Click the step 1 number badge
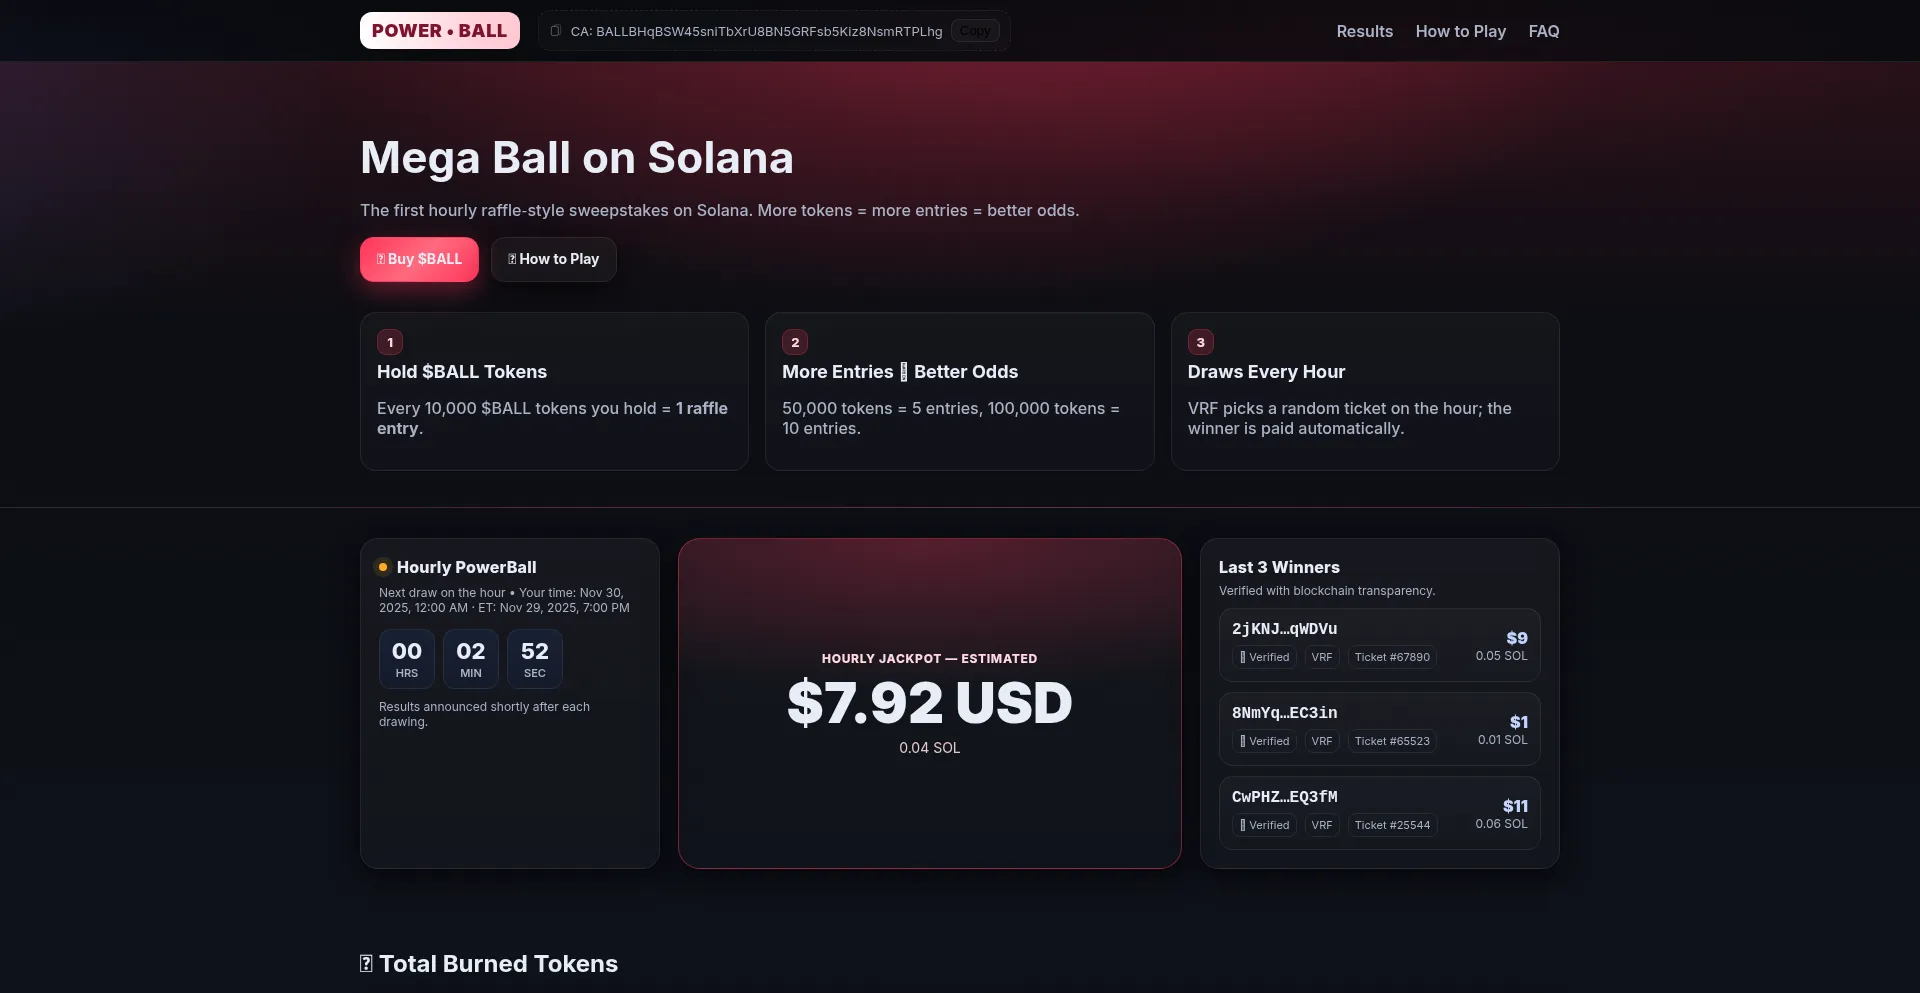Screen dimensions: 1920x993 pos(390,342)
